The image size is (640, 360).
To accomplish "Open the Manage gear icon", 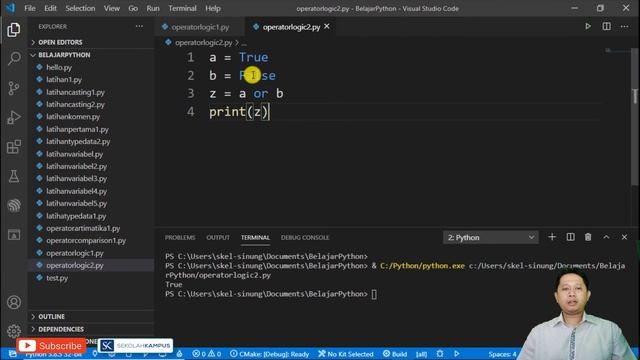I will [x=13, y=331].
